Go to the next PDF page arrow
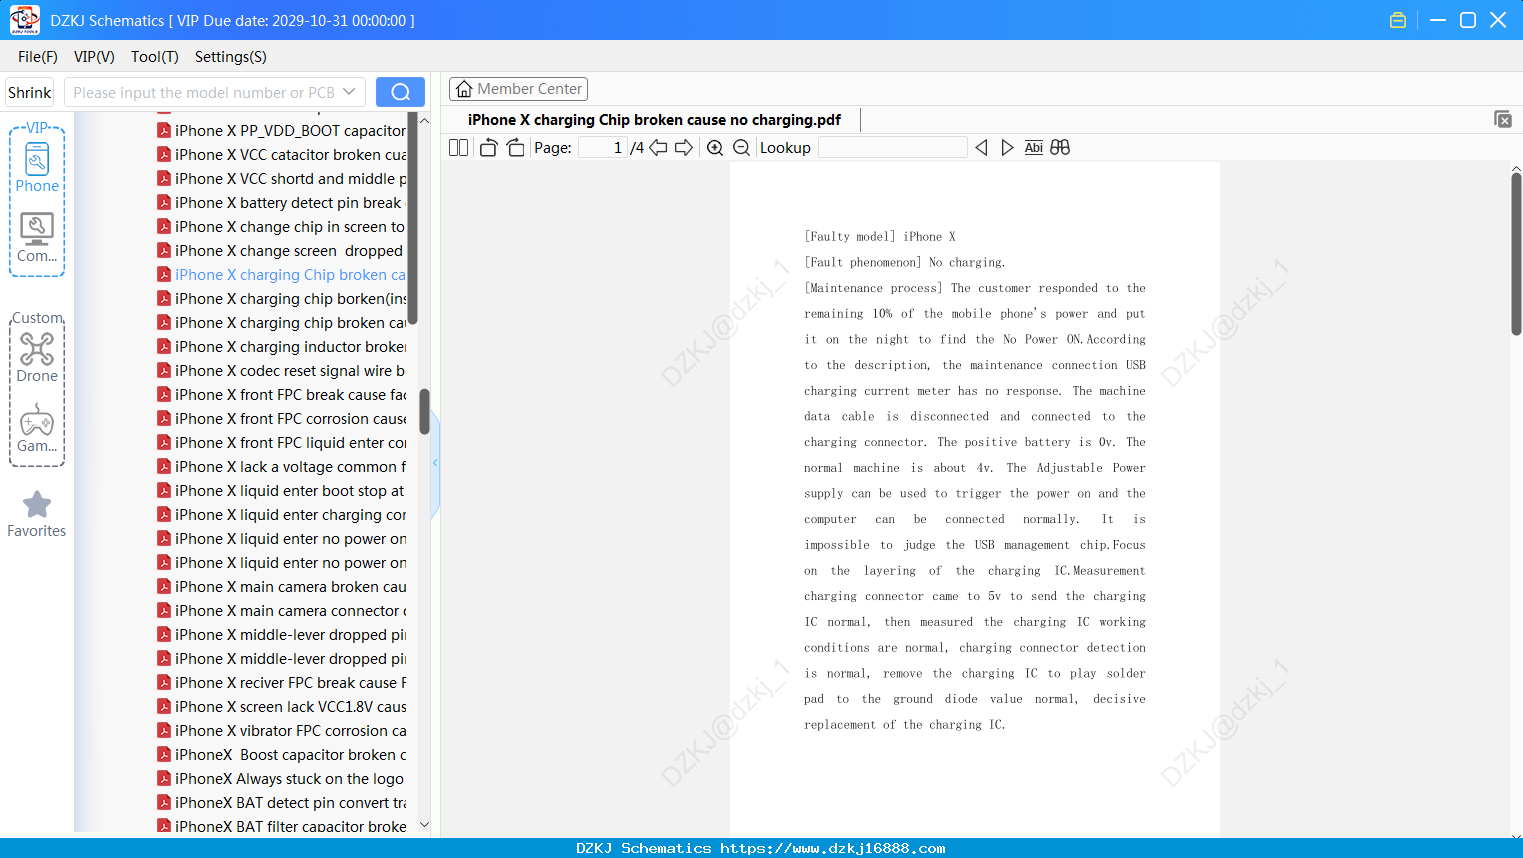Image resolution: width=1523 pixels, height=858 pixels. 684,148
